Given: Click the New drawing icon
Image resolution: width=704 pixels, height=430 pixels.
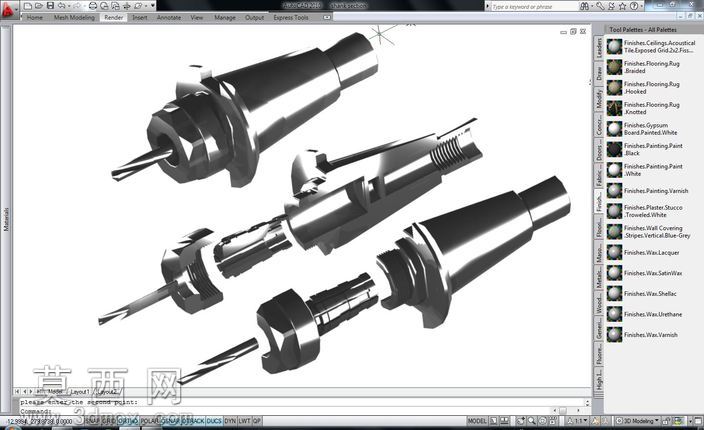Looking at the screenshot, I should tap(28, 6).
